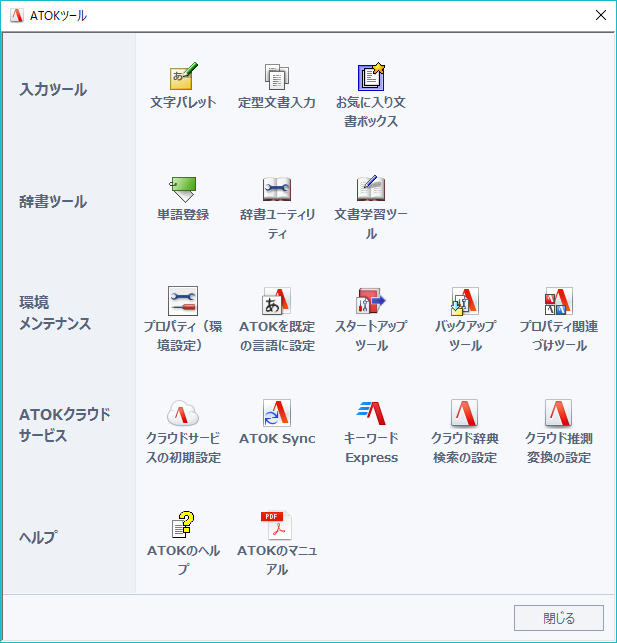
Task: Open ATOKのヘルプ question mark icon
Action: [183, 524]
